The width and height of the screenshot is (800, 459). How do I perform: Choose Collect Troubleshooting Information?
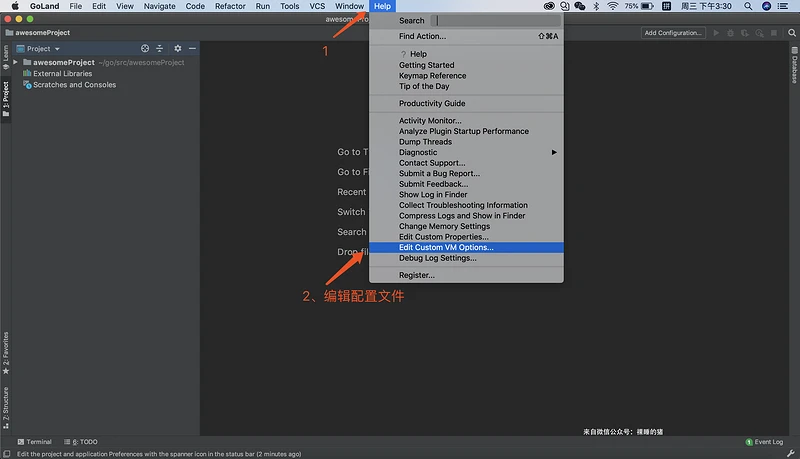pyautogui.click(x=466, y=205)
